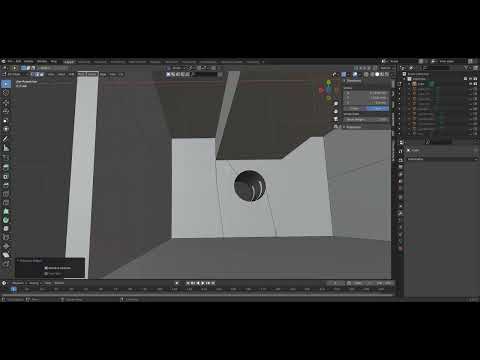Select the green Poly Build tool
The image size is (480, 360).
pyautogui.click(x=6, y=211)
